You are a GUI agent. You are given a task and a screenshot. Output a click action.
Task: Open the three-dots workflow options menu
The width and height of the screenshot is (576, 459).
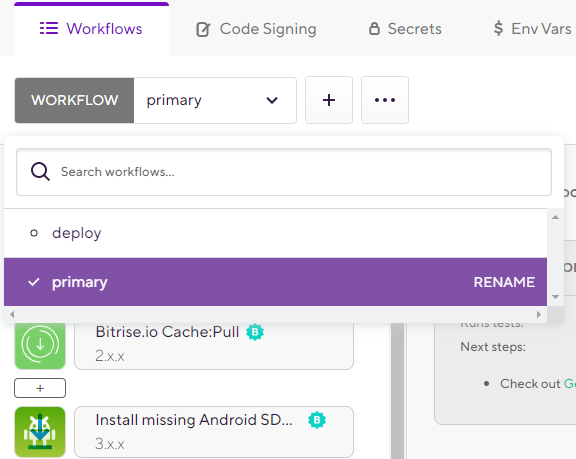(385, 100)
